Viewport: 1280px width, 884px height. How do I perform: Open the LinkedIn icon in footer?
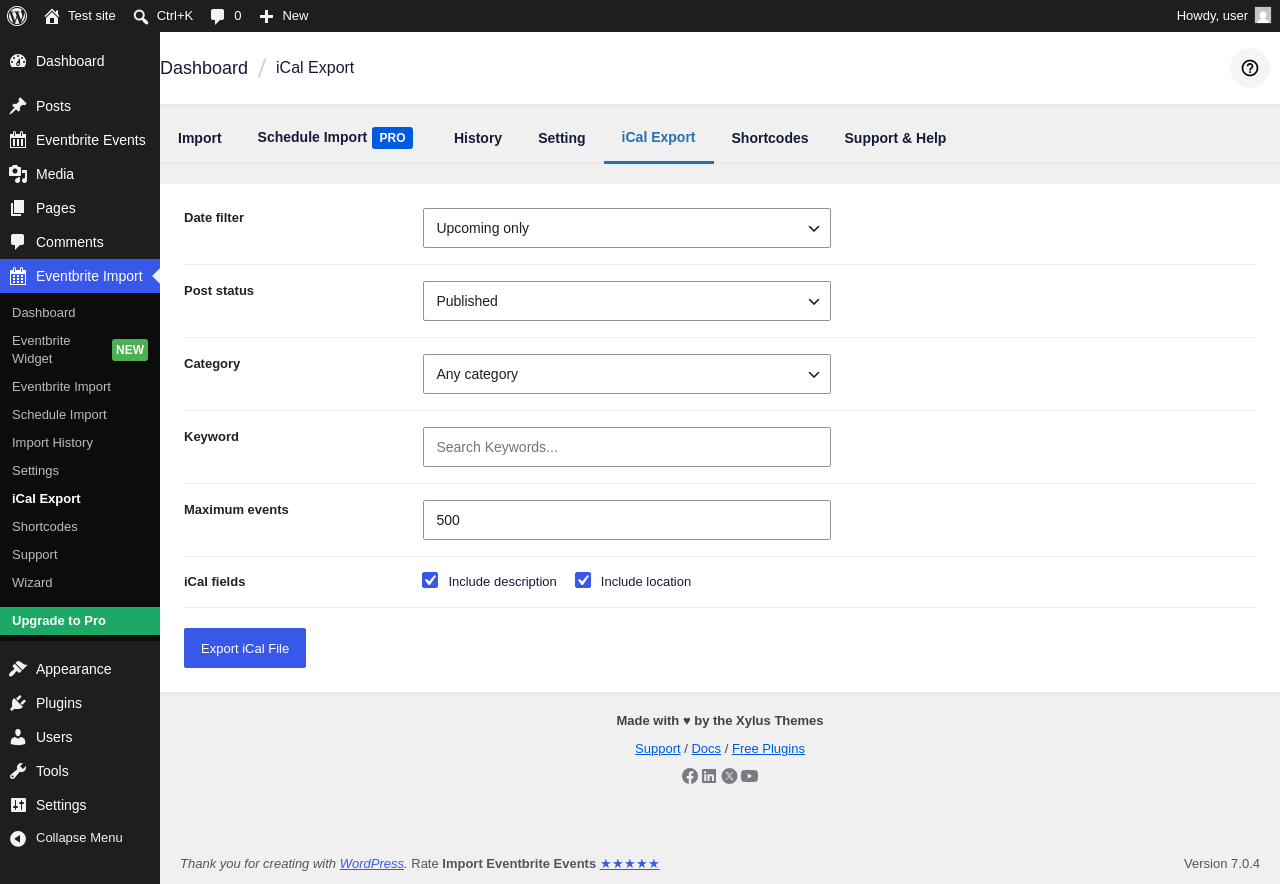(x=709, y=776)
